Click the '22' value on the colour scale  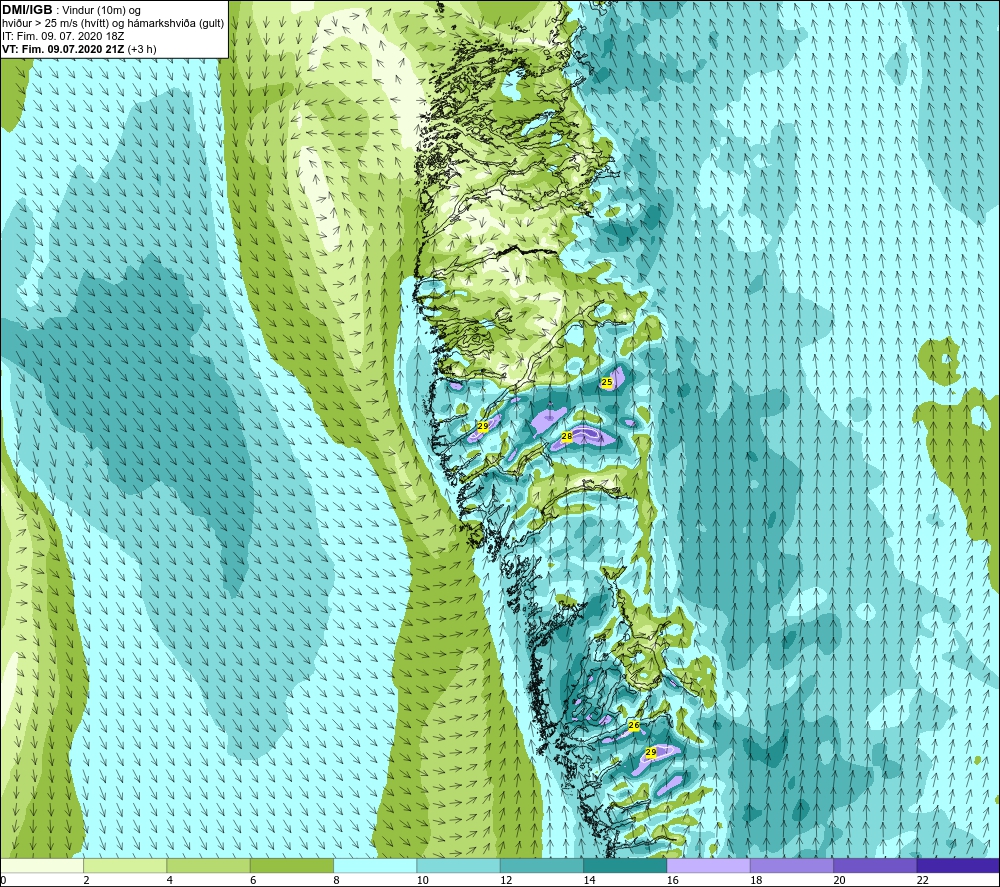point(922,880)
